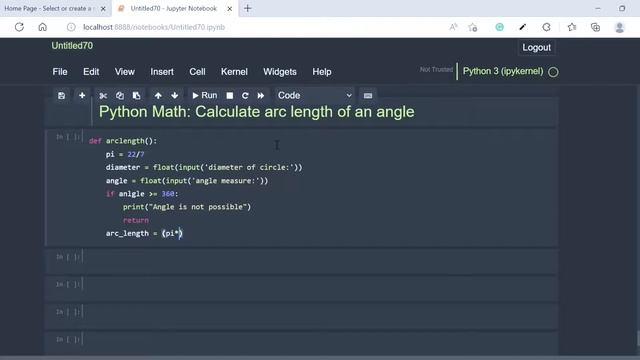Rename notebook by clicking Untitled70 title
The width and height of the screenshot is (640, 360).
[x=72, y=46]
